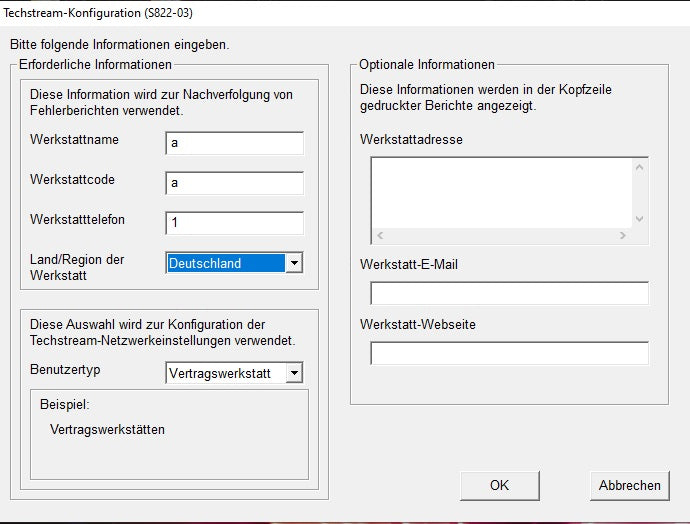The width and height of the screenshot is (690, 524).
Task: Click the Vertragswerkstätten example text
Action: (107, 429)
